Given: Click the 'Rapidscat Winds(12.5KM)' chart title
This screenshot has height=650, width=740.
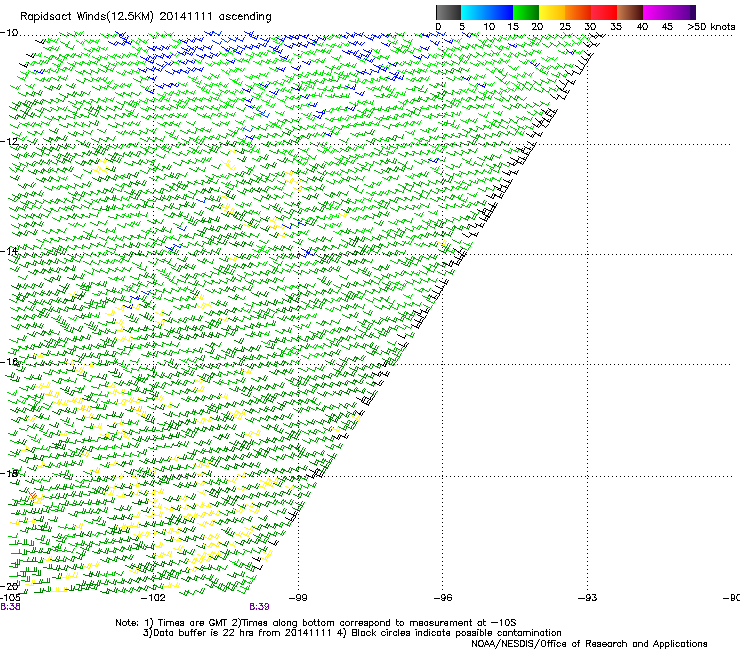Looking at the screenshot, I should pyautogui.click(x=87, y=17).
